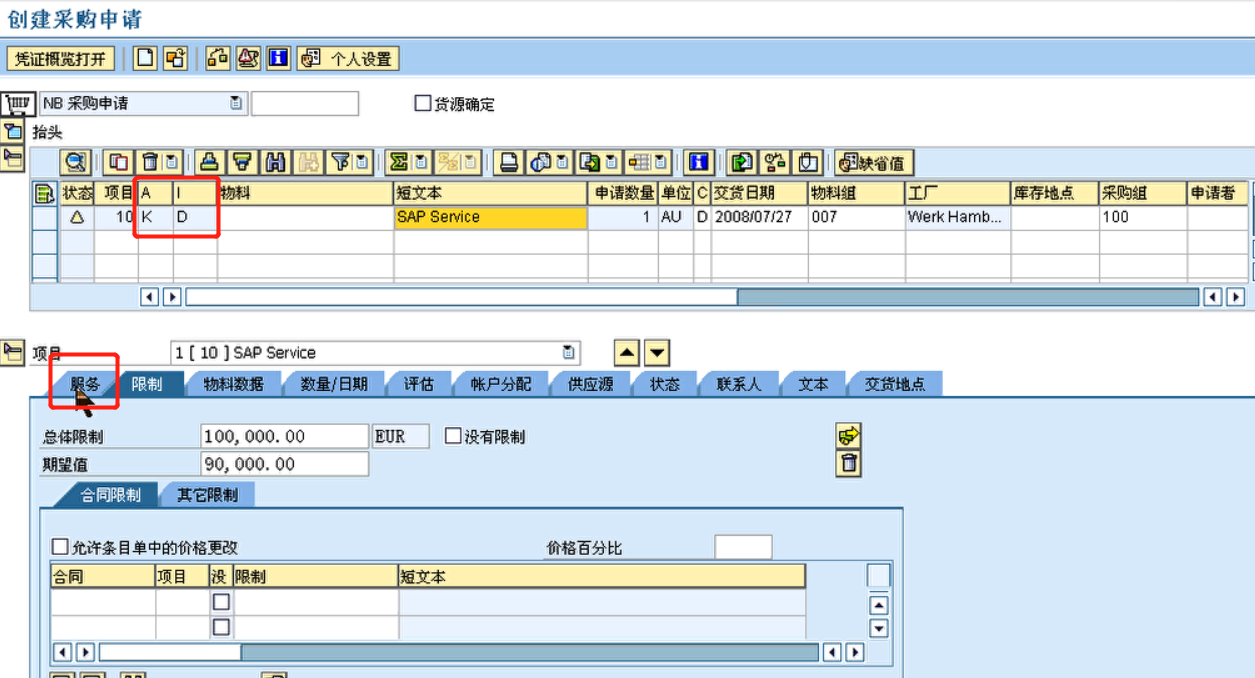The height and width of the screenshot is (678, 1255).
Task: Open the dropdown next to trash icon
Action: [172, 162]
